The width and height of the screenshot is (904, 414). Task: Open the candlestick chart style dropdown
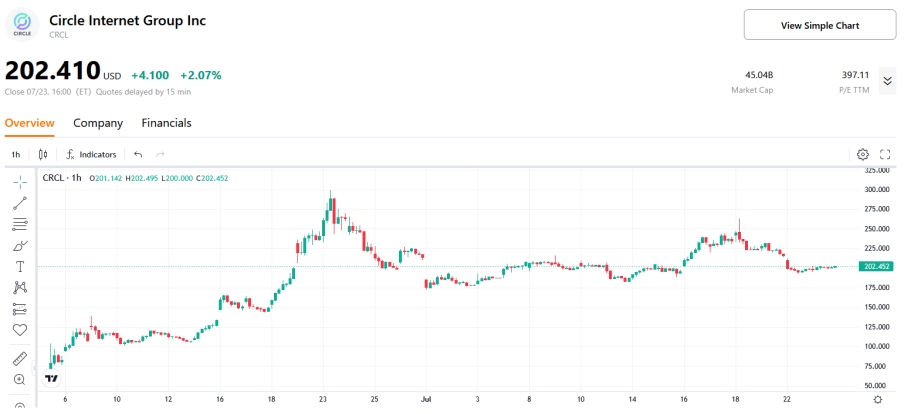click(x=43, y=154)
